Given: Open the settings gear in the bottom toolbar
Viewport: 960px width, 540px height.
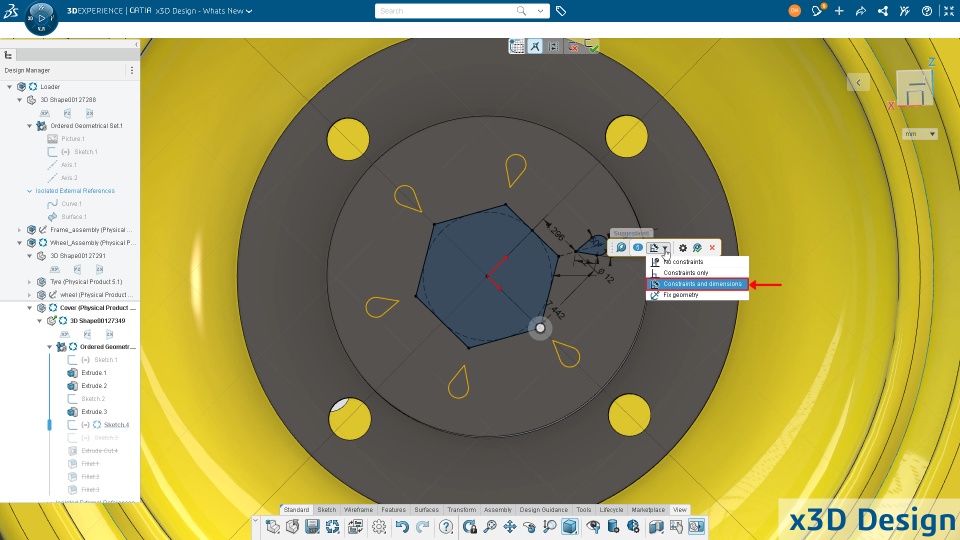Looking at the screenshot, I should pos(379,527).
